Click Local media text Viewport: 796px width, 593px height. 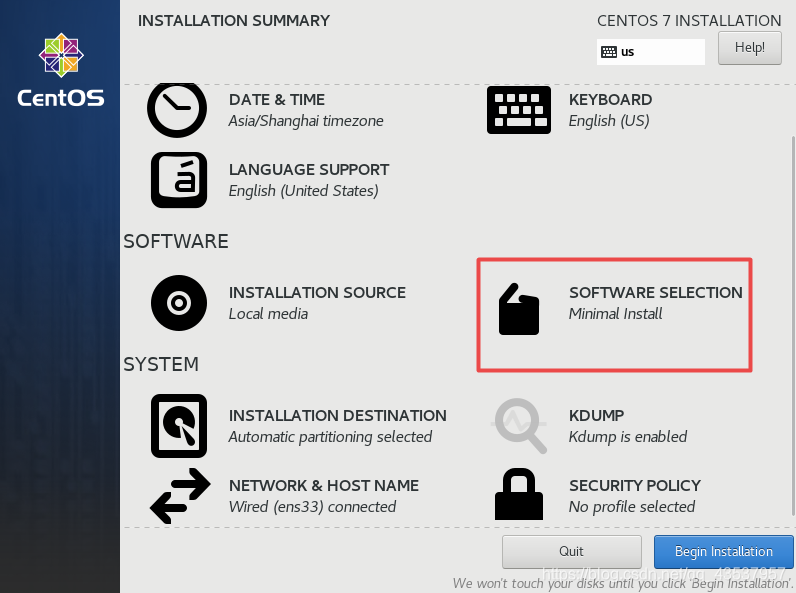268,314
